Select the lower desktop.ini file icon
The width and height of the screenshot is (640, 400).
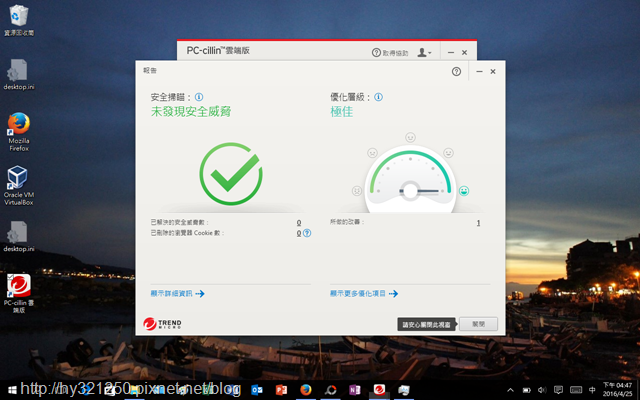click(x=19, y=236)
